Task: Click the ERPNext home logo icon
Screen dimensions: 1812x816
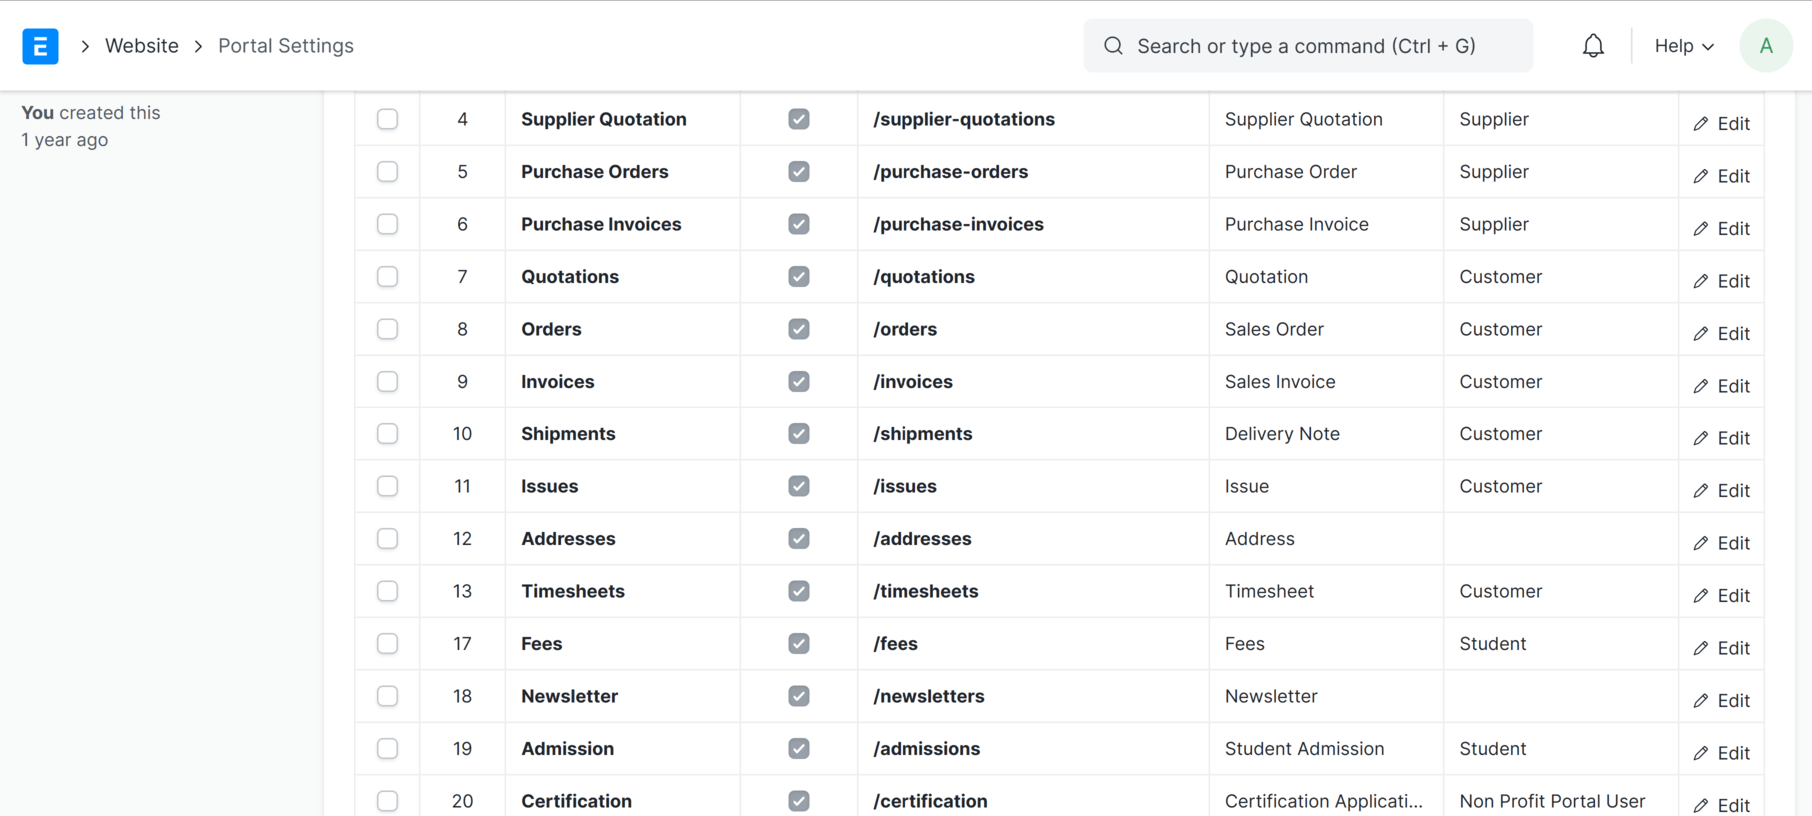Action: [x=40, y=46]
